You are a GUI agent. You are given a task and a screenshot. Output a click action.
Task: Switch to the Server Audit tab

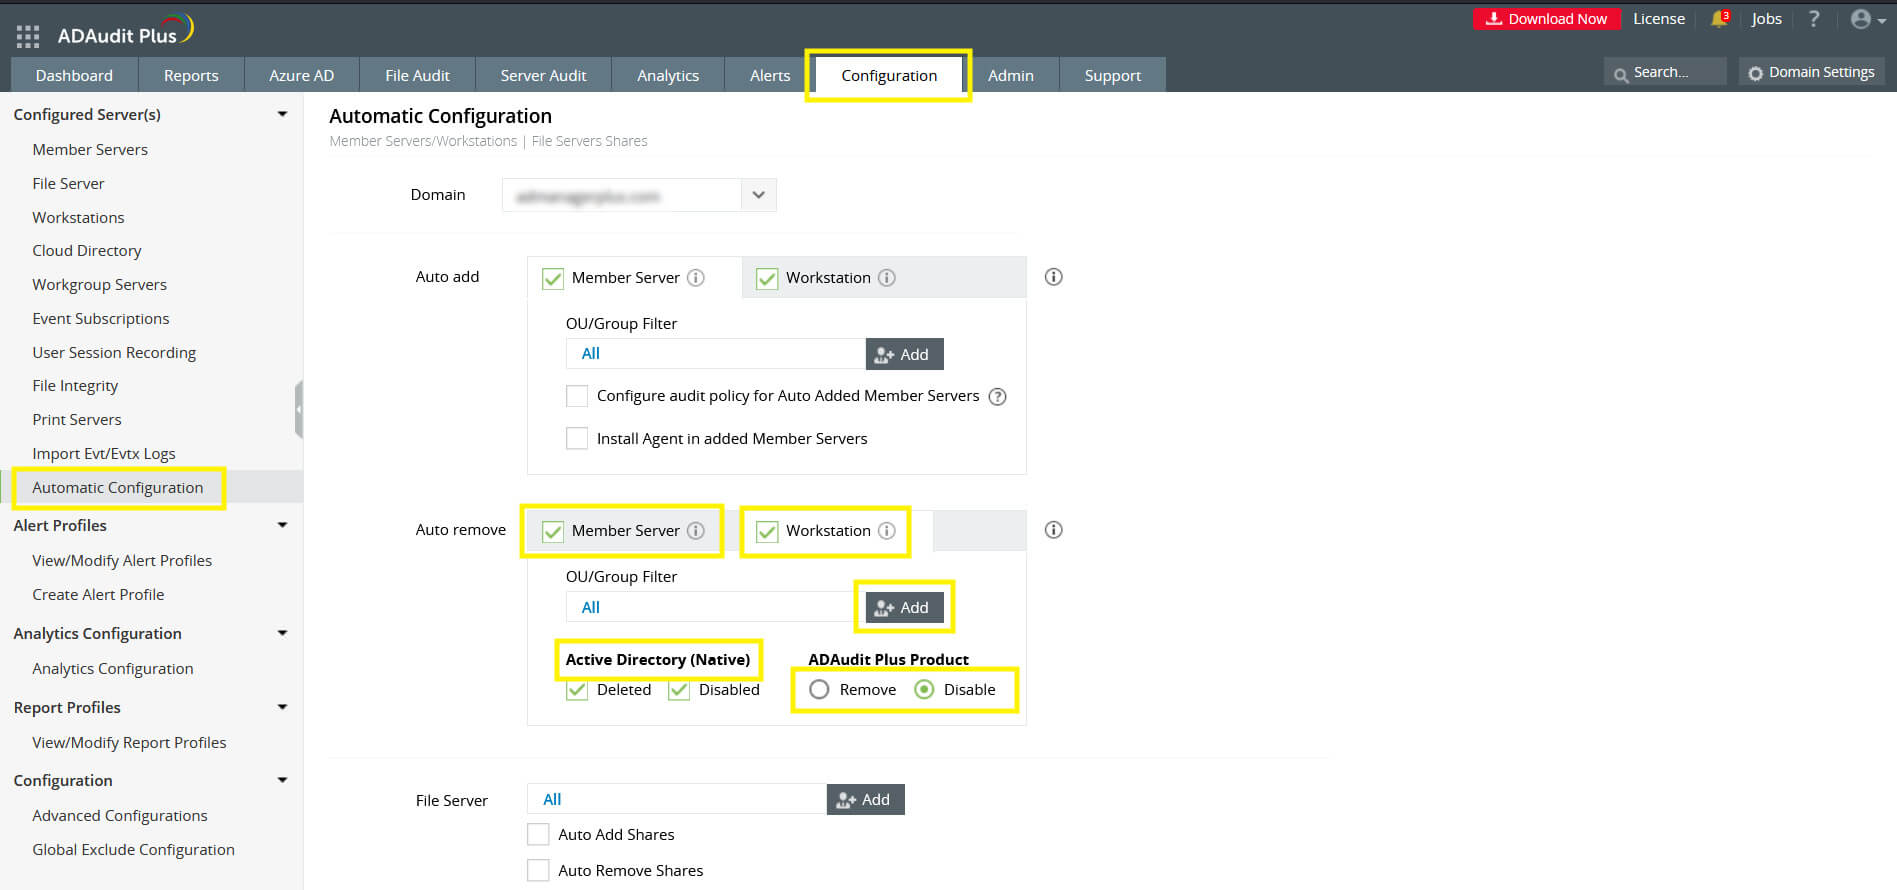[543, 76]
